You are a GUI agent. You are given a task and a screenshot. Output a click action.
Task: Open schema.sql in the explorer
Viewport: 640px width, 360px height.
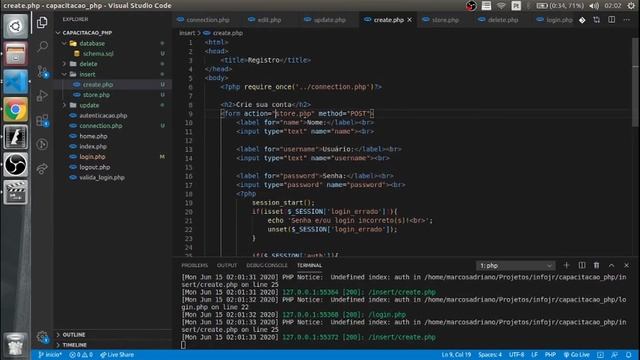98,53
